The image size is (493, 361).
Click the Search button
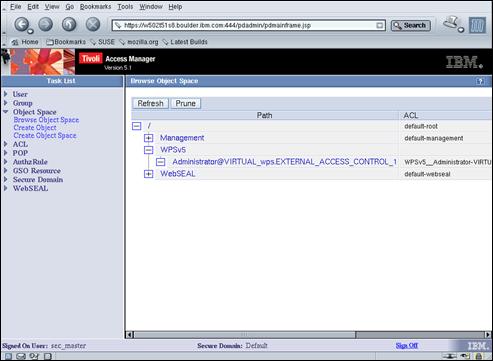click(x=410, y=25)
